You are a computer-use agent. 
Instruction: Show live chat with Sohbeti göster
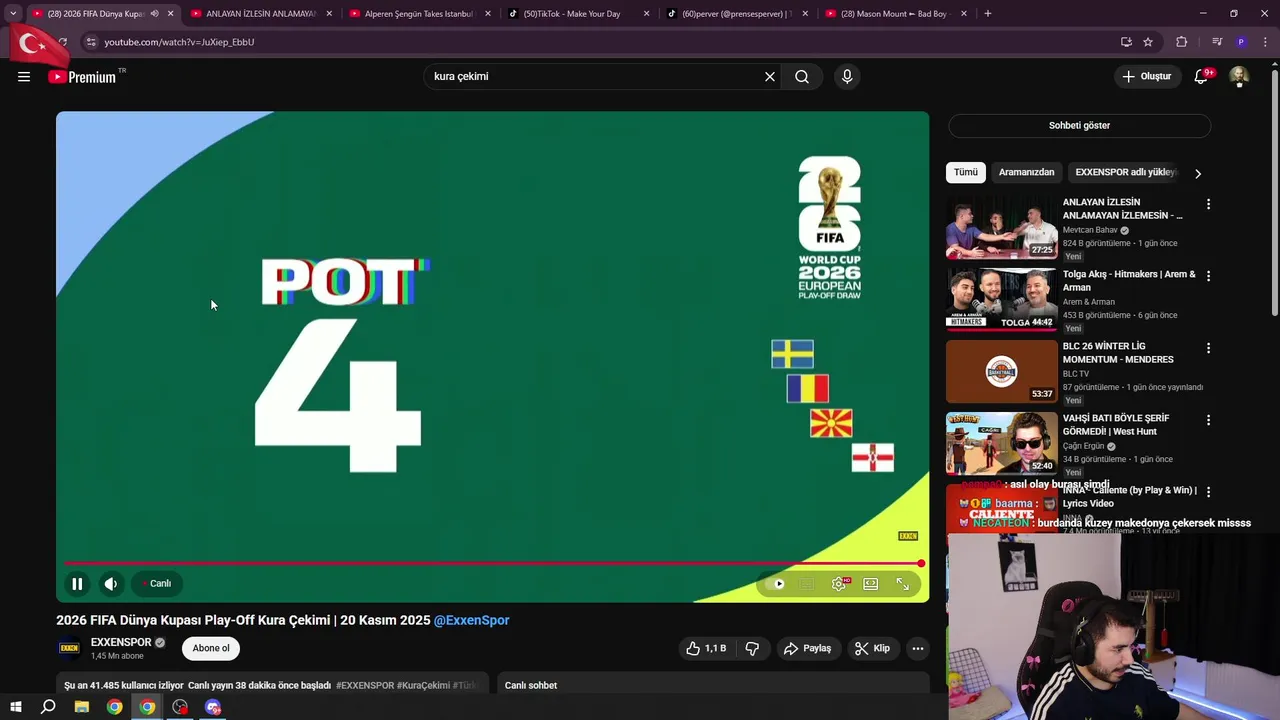coord(1079,125)
